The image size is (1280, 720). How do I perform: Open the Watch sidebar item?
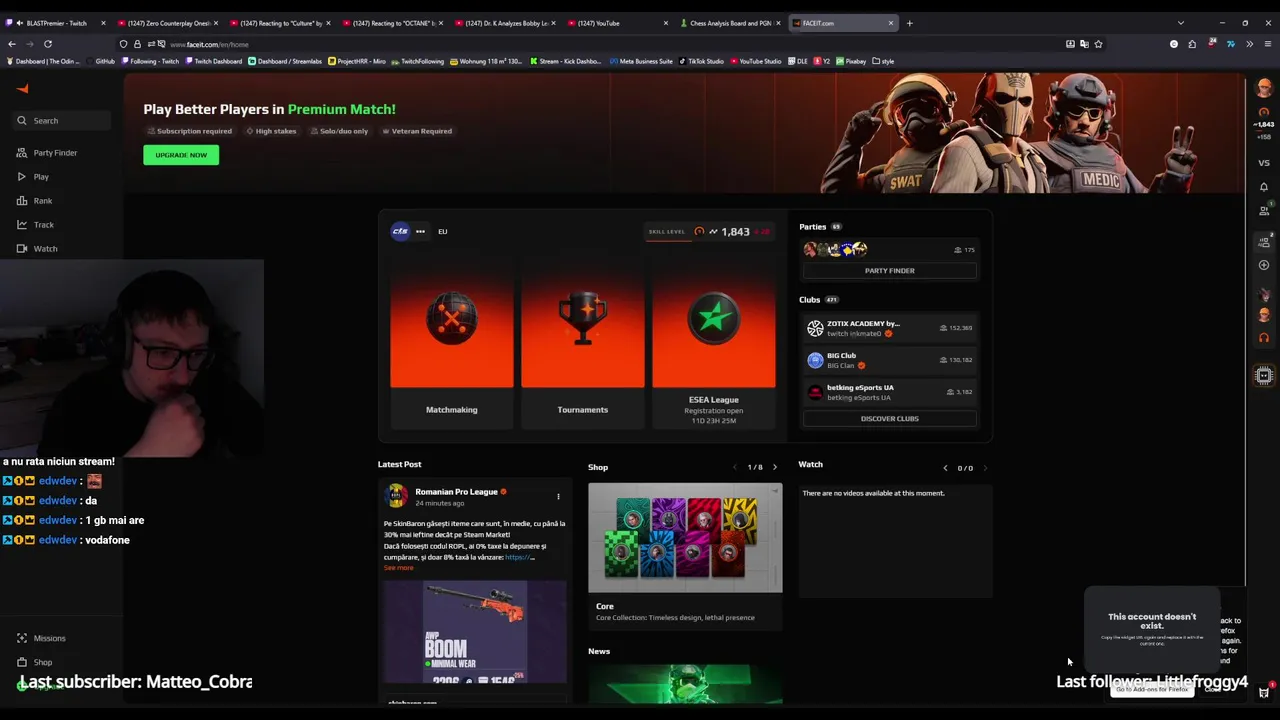(x=45, y=249)
